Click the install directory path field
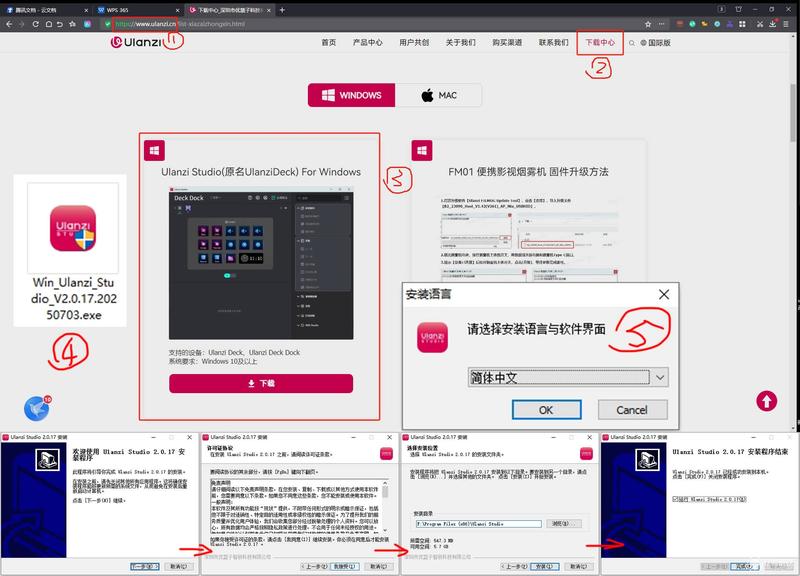The image size is (800, 576). click(479, 524)
